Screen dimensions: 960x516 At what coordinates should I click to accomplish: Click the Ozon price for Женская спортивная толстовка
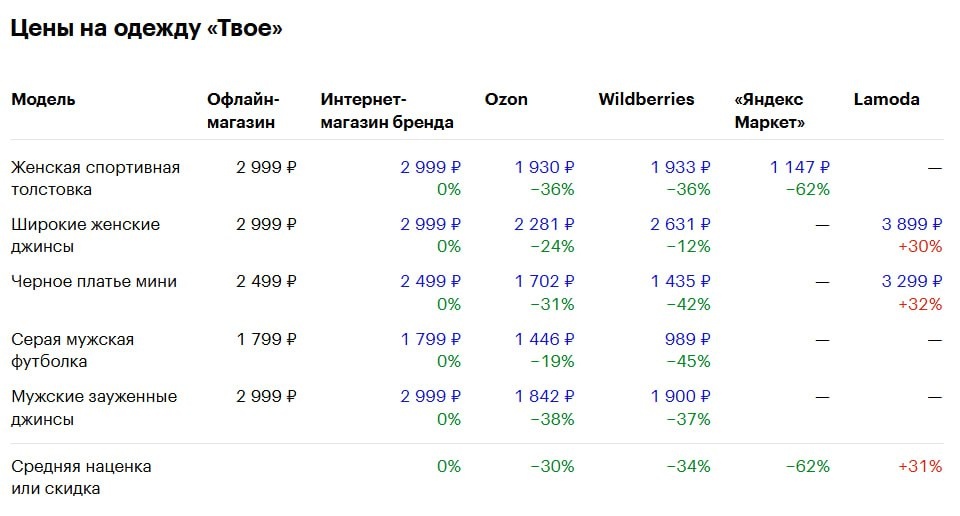coord(544,168)
